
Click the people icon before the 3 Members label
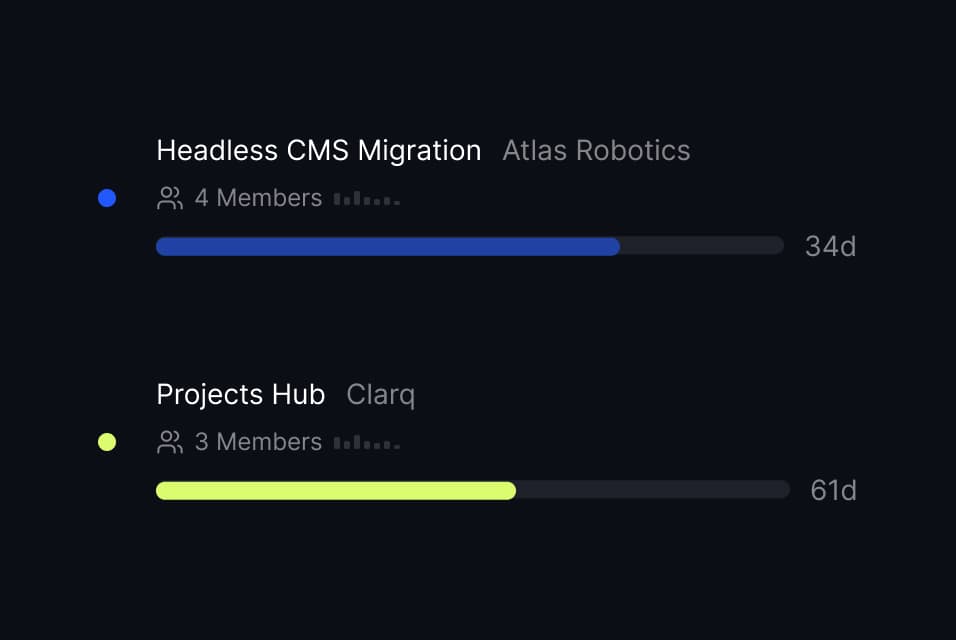[169, 441]
